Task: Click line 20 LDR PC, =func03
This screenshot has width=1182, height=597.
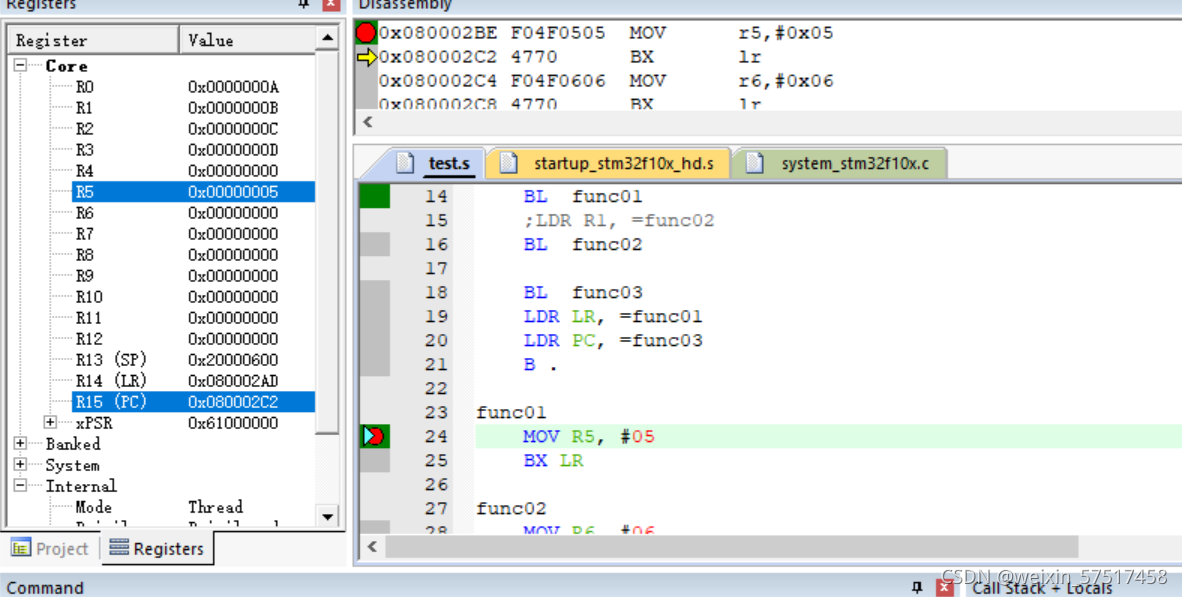Action: [x=613, y=341]
